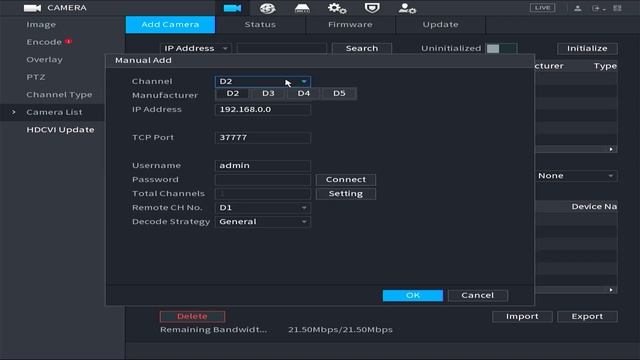Click the user profile icon at top right
Screen dimensions: 640x360
point(578,8)
